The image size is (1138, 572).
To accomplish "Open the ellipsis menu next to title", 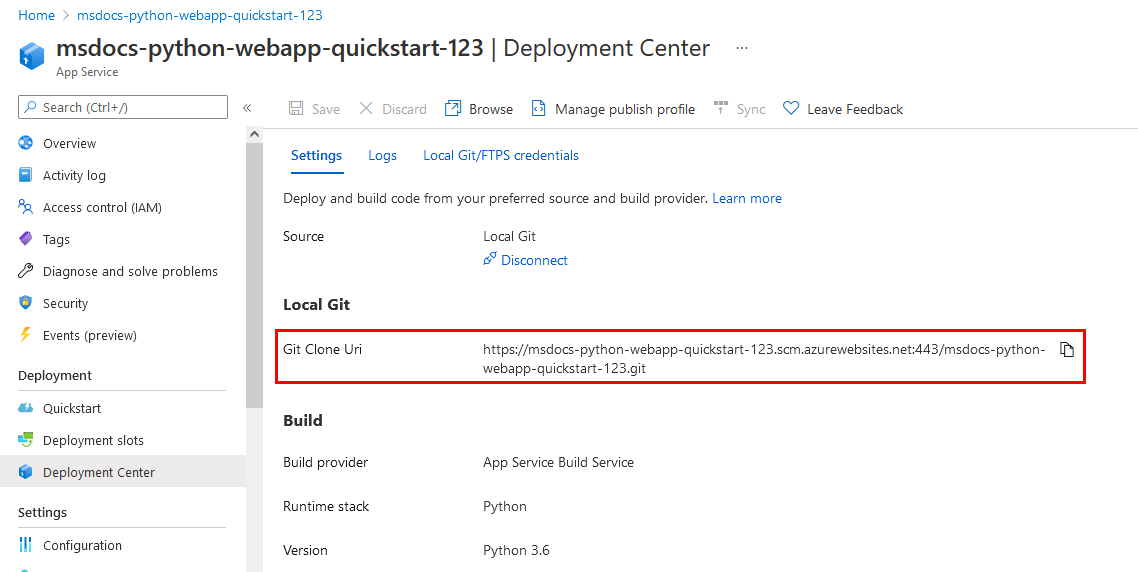I will pyautogui.click(x=741, y=48).
